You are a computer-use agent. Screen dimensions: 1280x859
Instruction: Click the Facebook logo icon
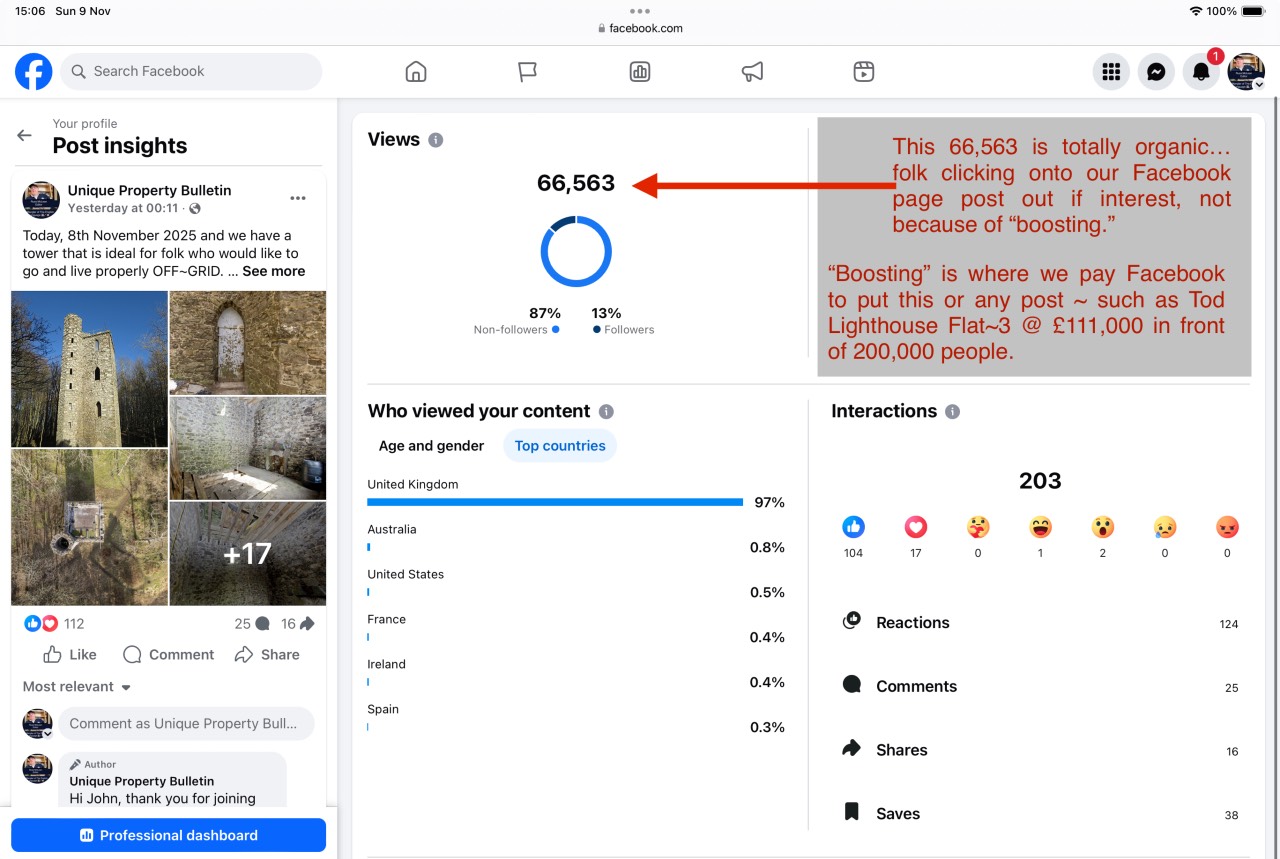click(x=34, y=72)
